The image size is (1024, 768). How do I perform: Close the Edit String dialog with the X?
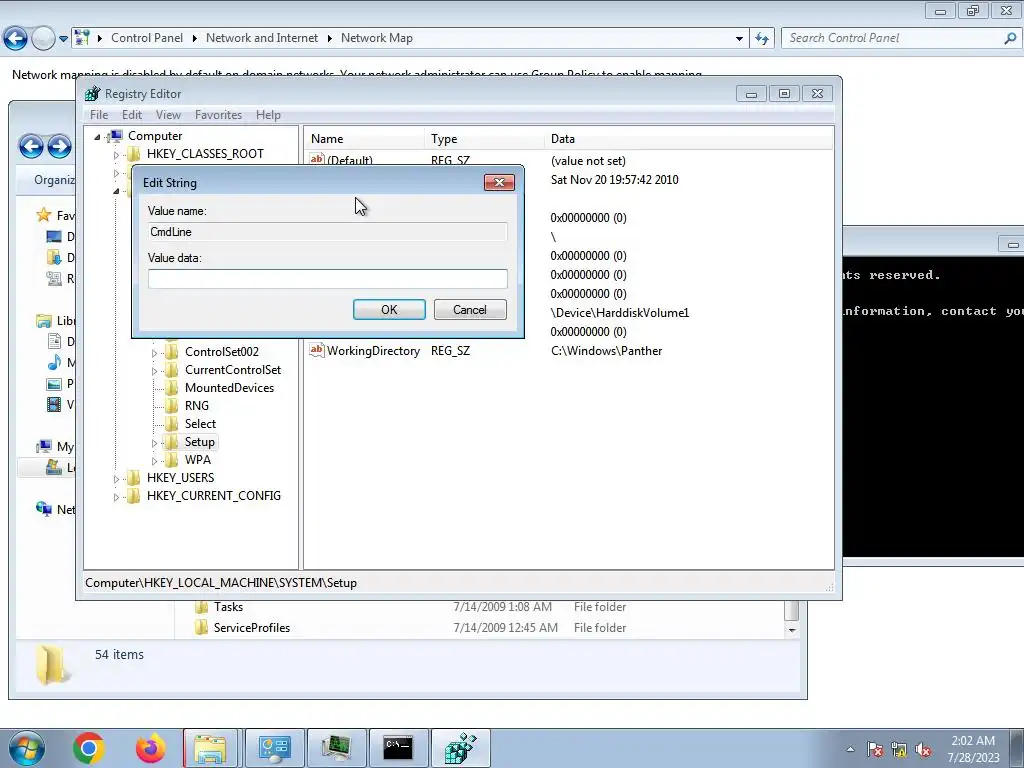click(x=499, y=182)
